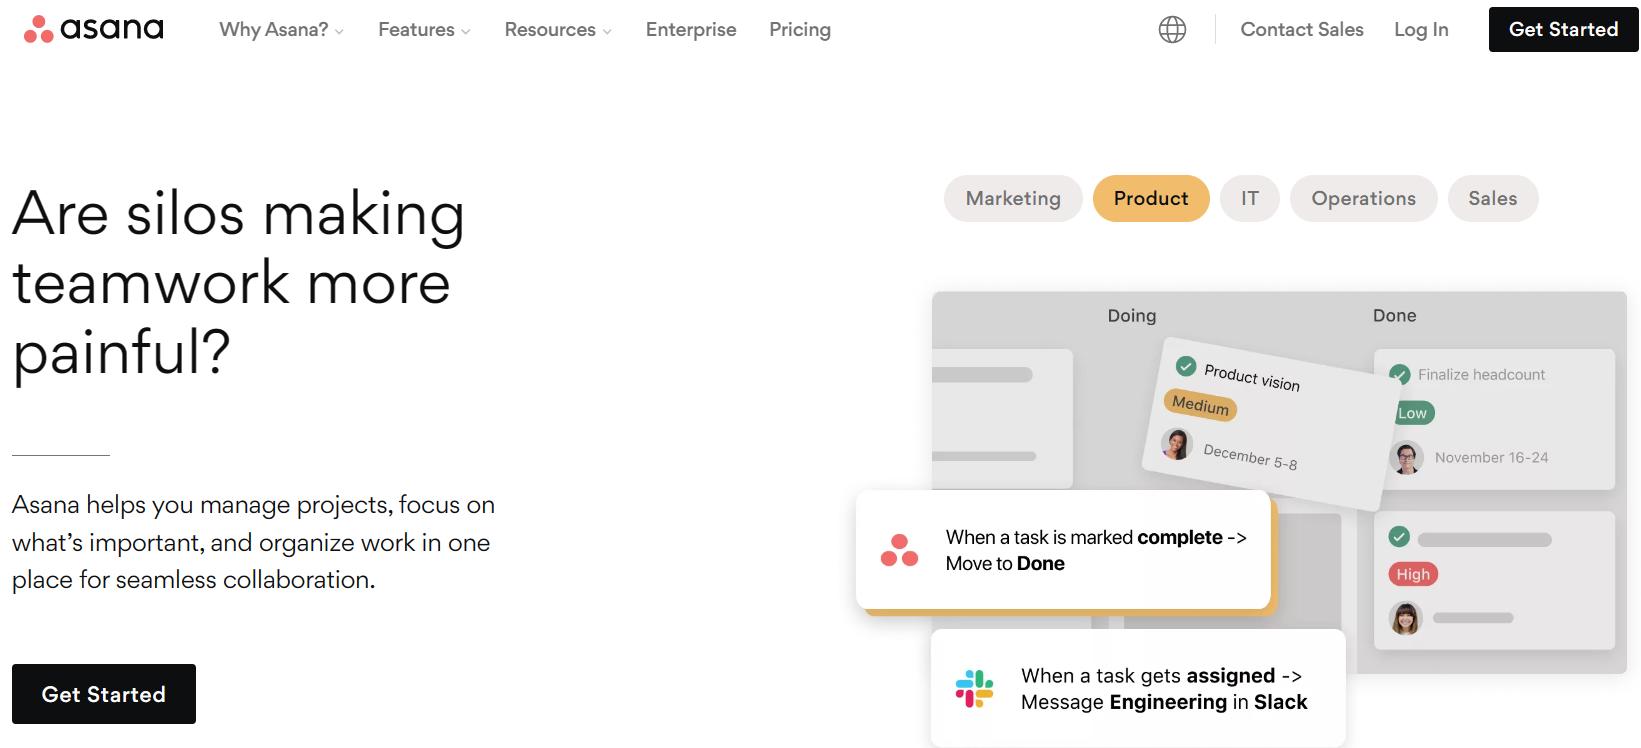Open the Resources dropdown menu
Viewport: 1641px width, 748px height.
(x=558, y=30)
